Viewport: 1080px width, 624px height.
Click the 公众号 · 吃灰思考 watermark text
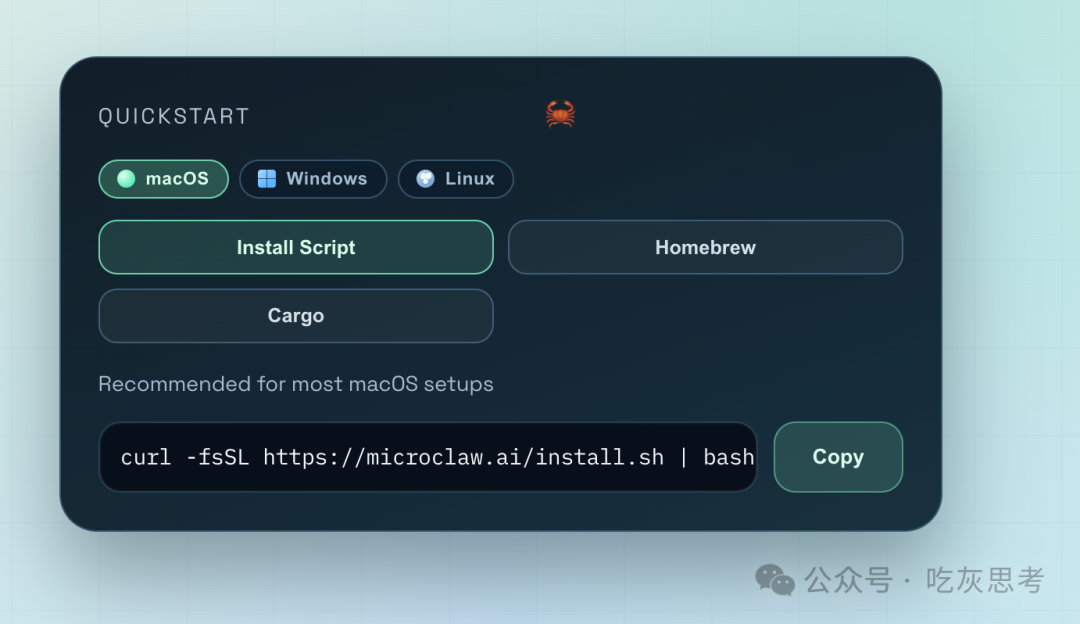(925, 580)
